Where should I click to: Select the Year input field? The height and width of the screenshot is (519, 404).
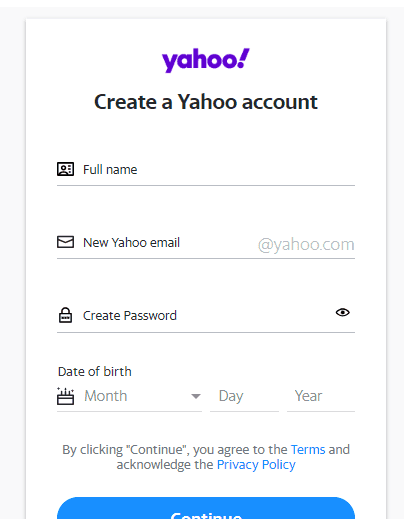pos(321,396)
